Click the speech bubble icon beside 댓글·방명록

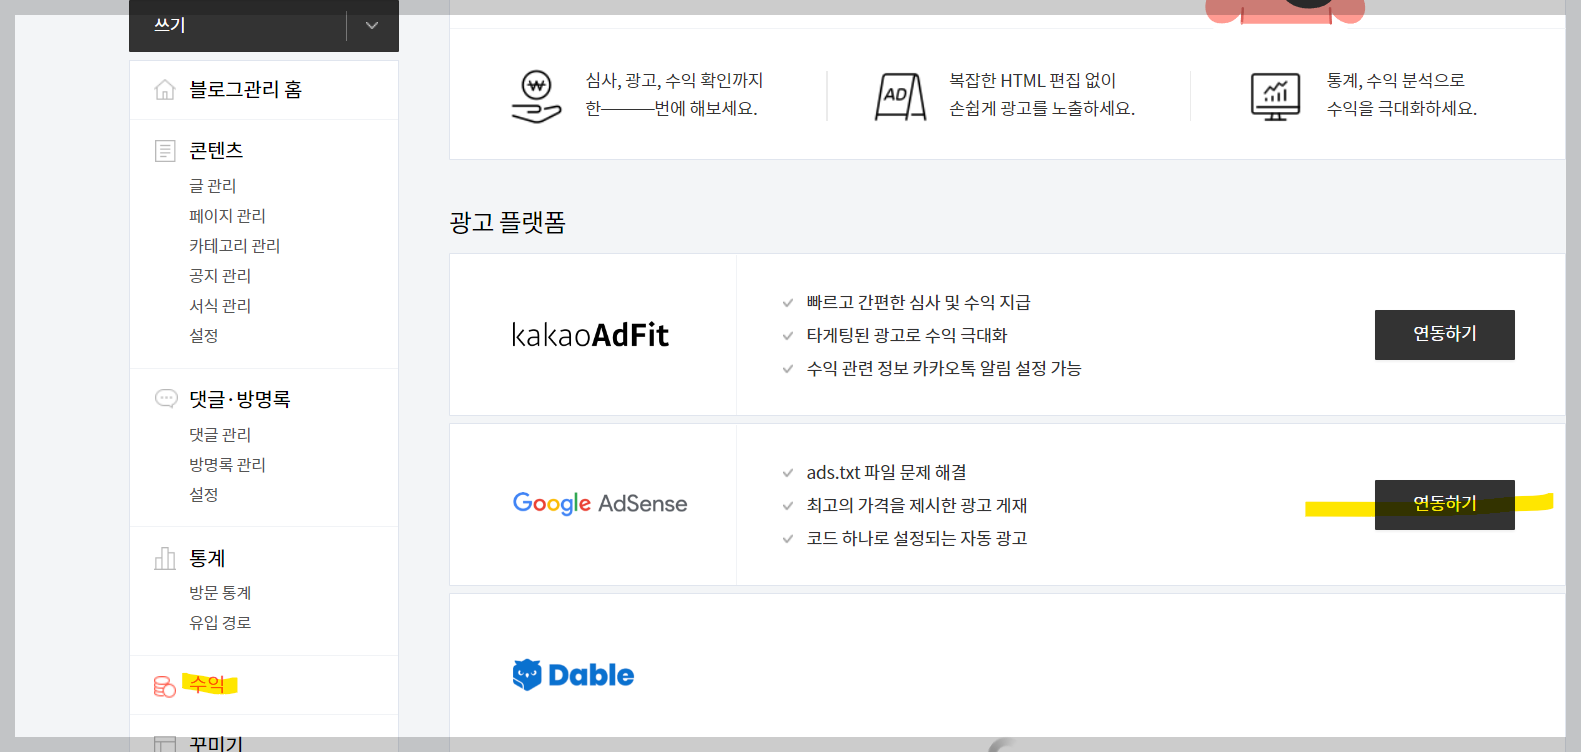tap(166, 399)
